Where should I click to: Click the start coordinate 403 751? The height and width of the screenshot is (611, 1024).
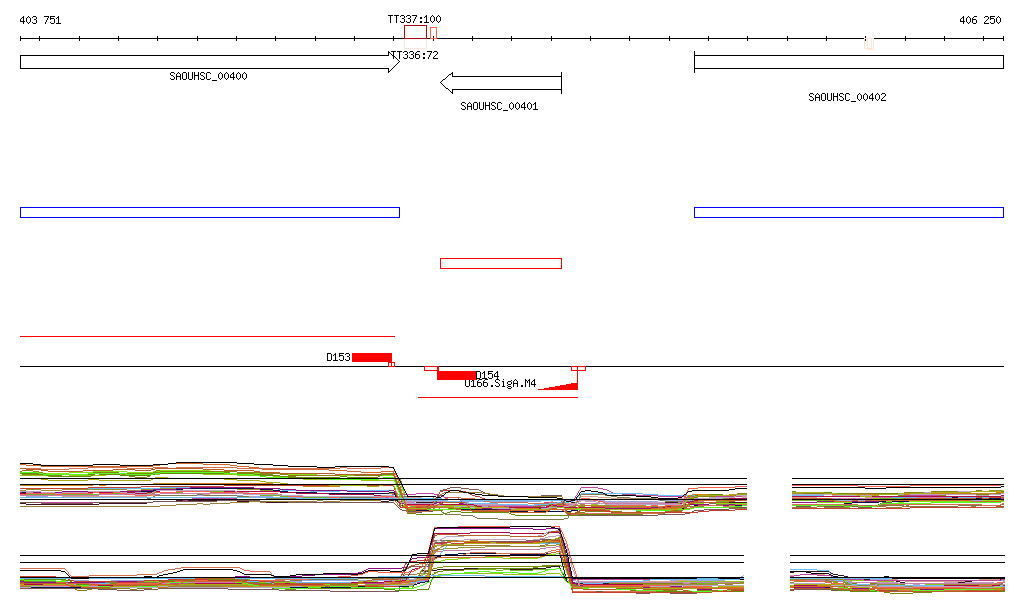click(x=40, y=20)
